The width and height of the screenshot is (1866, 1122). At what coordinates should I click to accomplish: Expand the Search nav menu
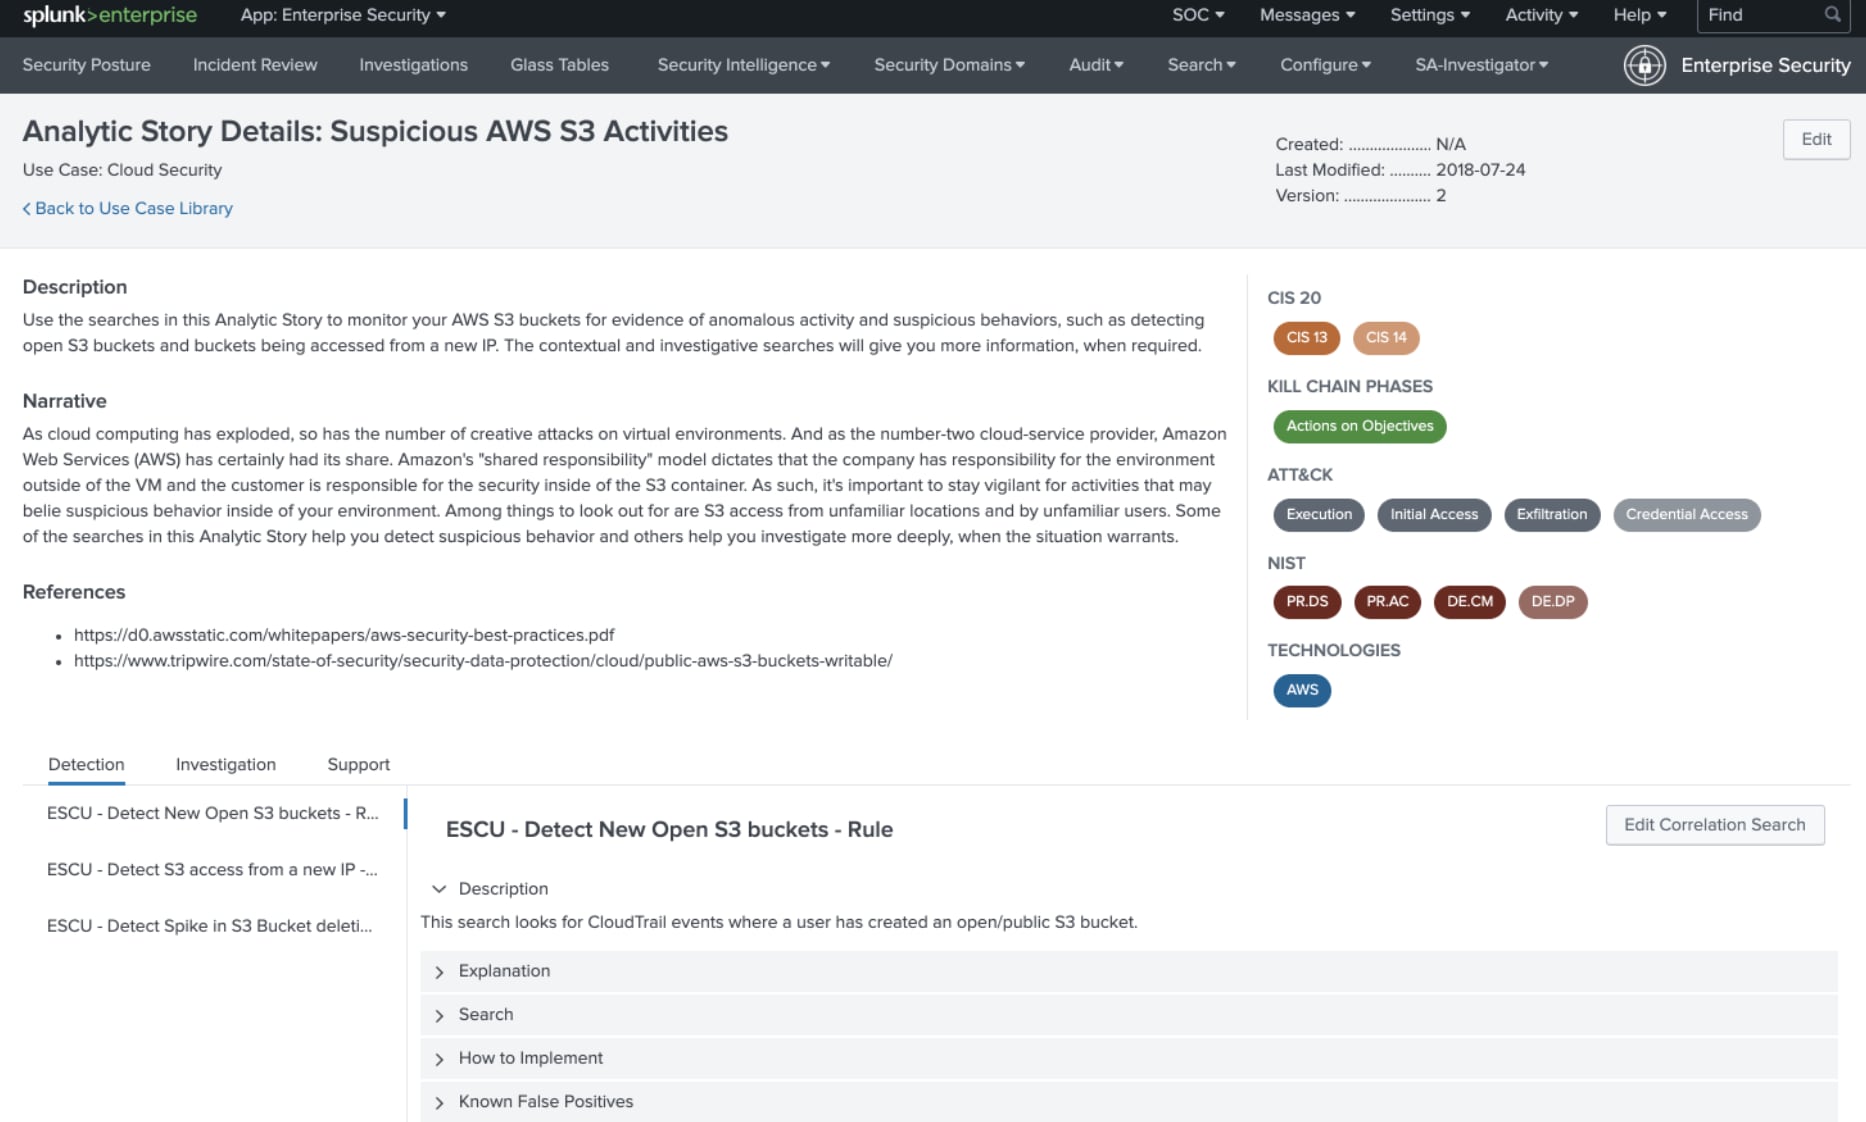[x=1201, y=65]
